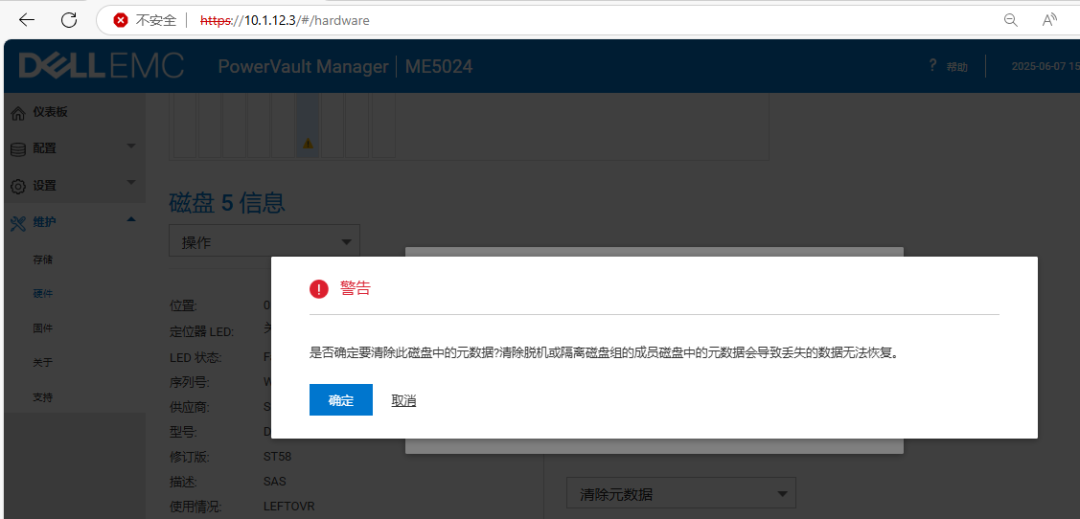Click the 不安全 label in address bar

pyautogui.click(x=156, y=21)
